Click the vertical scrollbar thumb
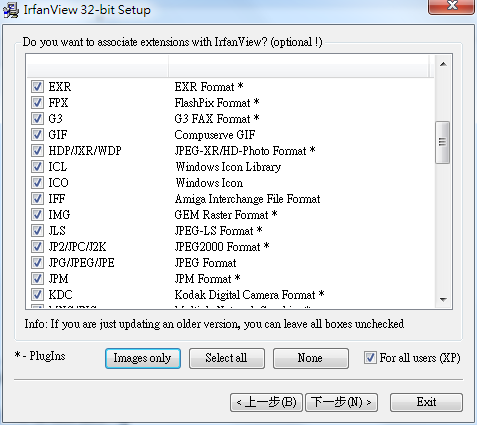477x425 pixels. [443, 142]
